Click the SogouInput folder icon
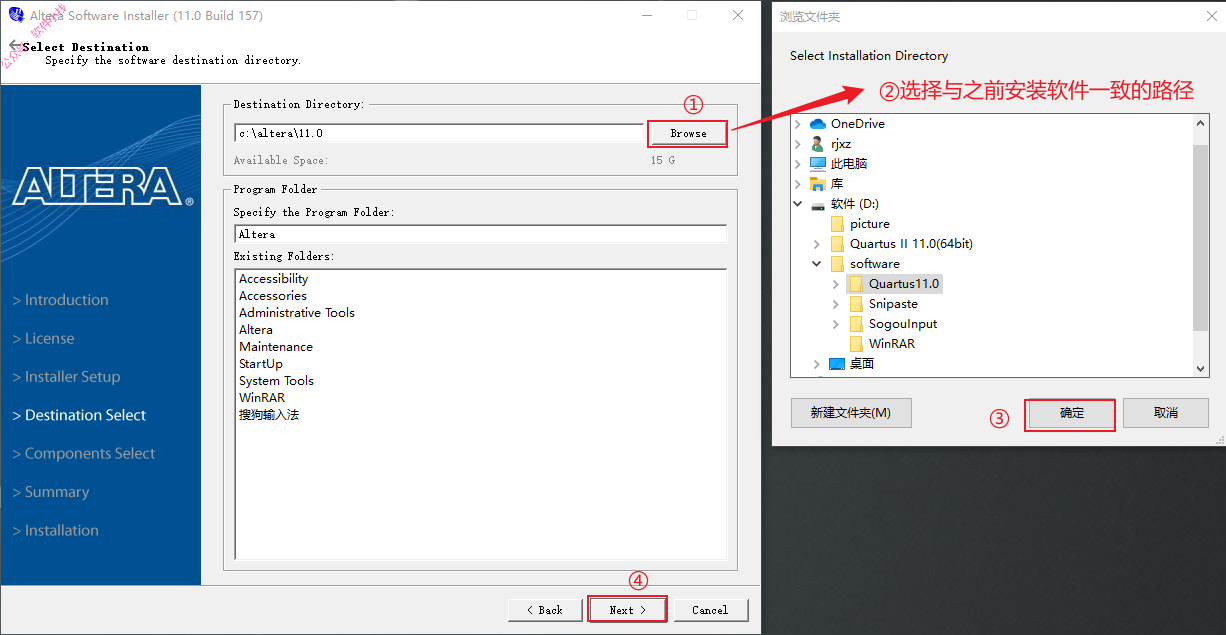This screenshot has width=1226, height=635. pos(856,324)
